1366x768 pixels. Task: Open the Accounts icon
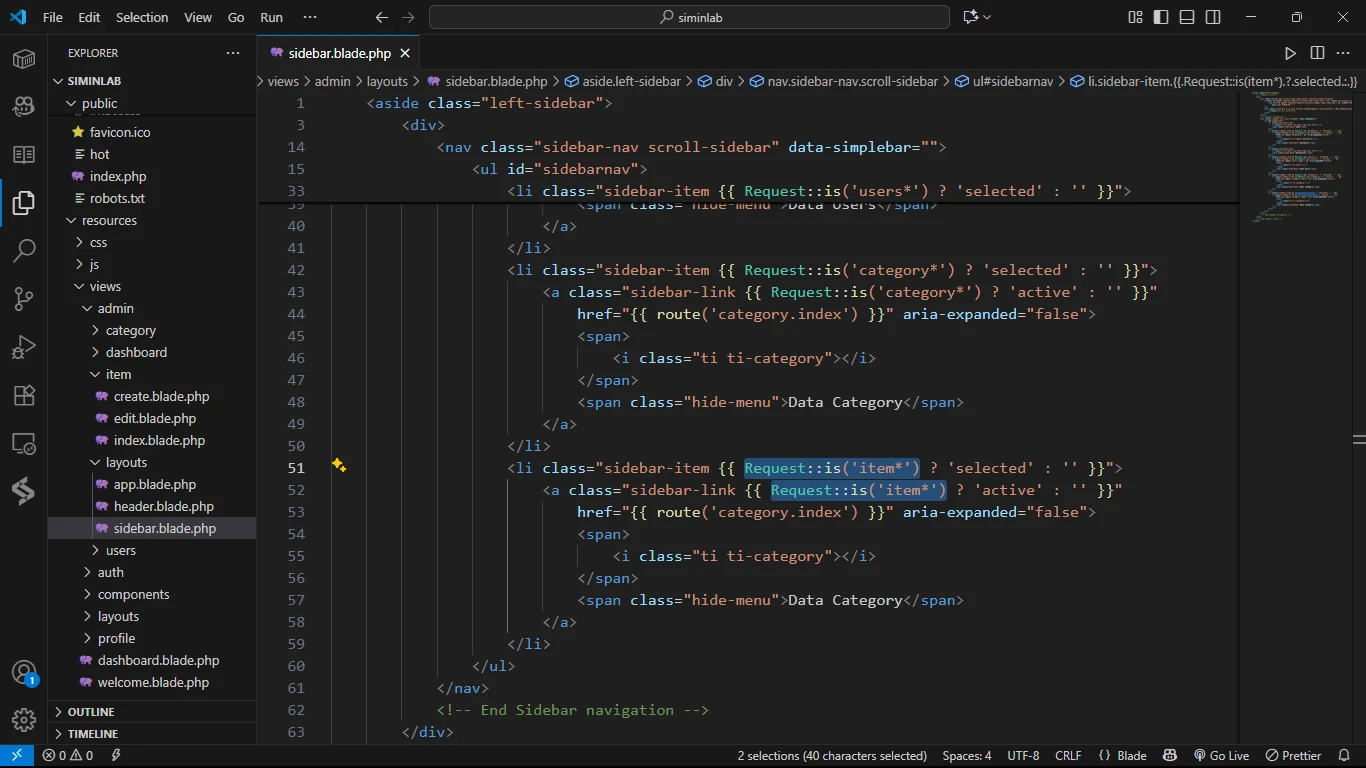pos(24,672)
